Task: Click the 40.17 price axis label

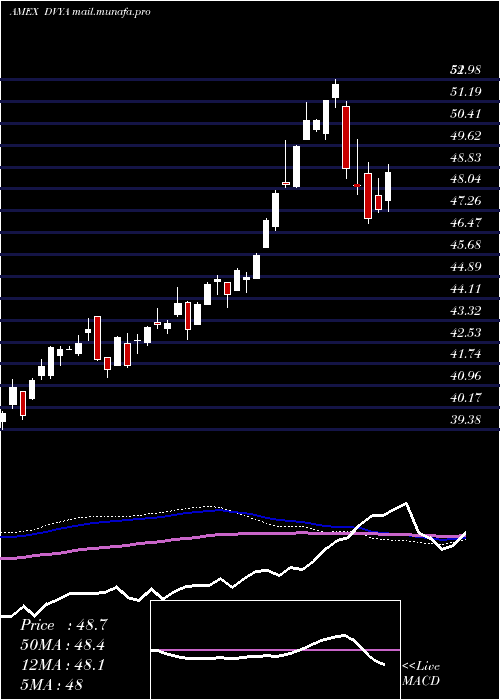Action: point(466,398)
